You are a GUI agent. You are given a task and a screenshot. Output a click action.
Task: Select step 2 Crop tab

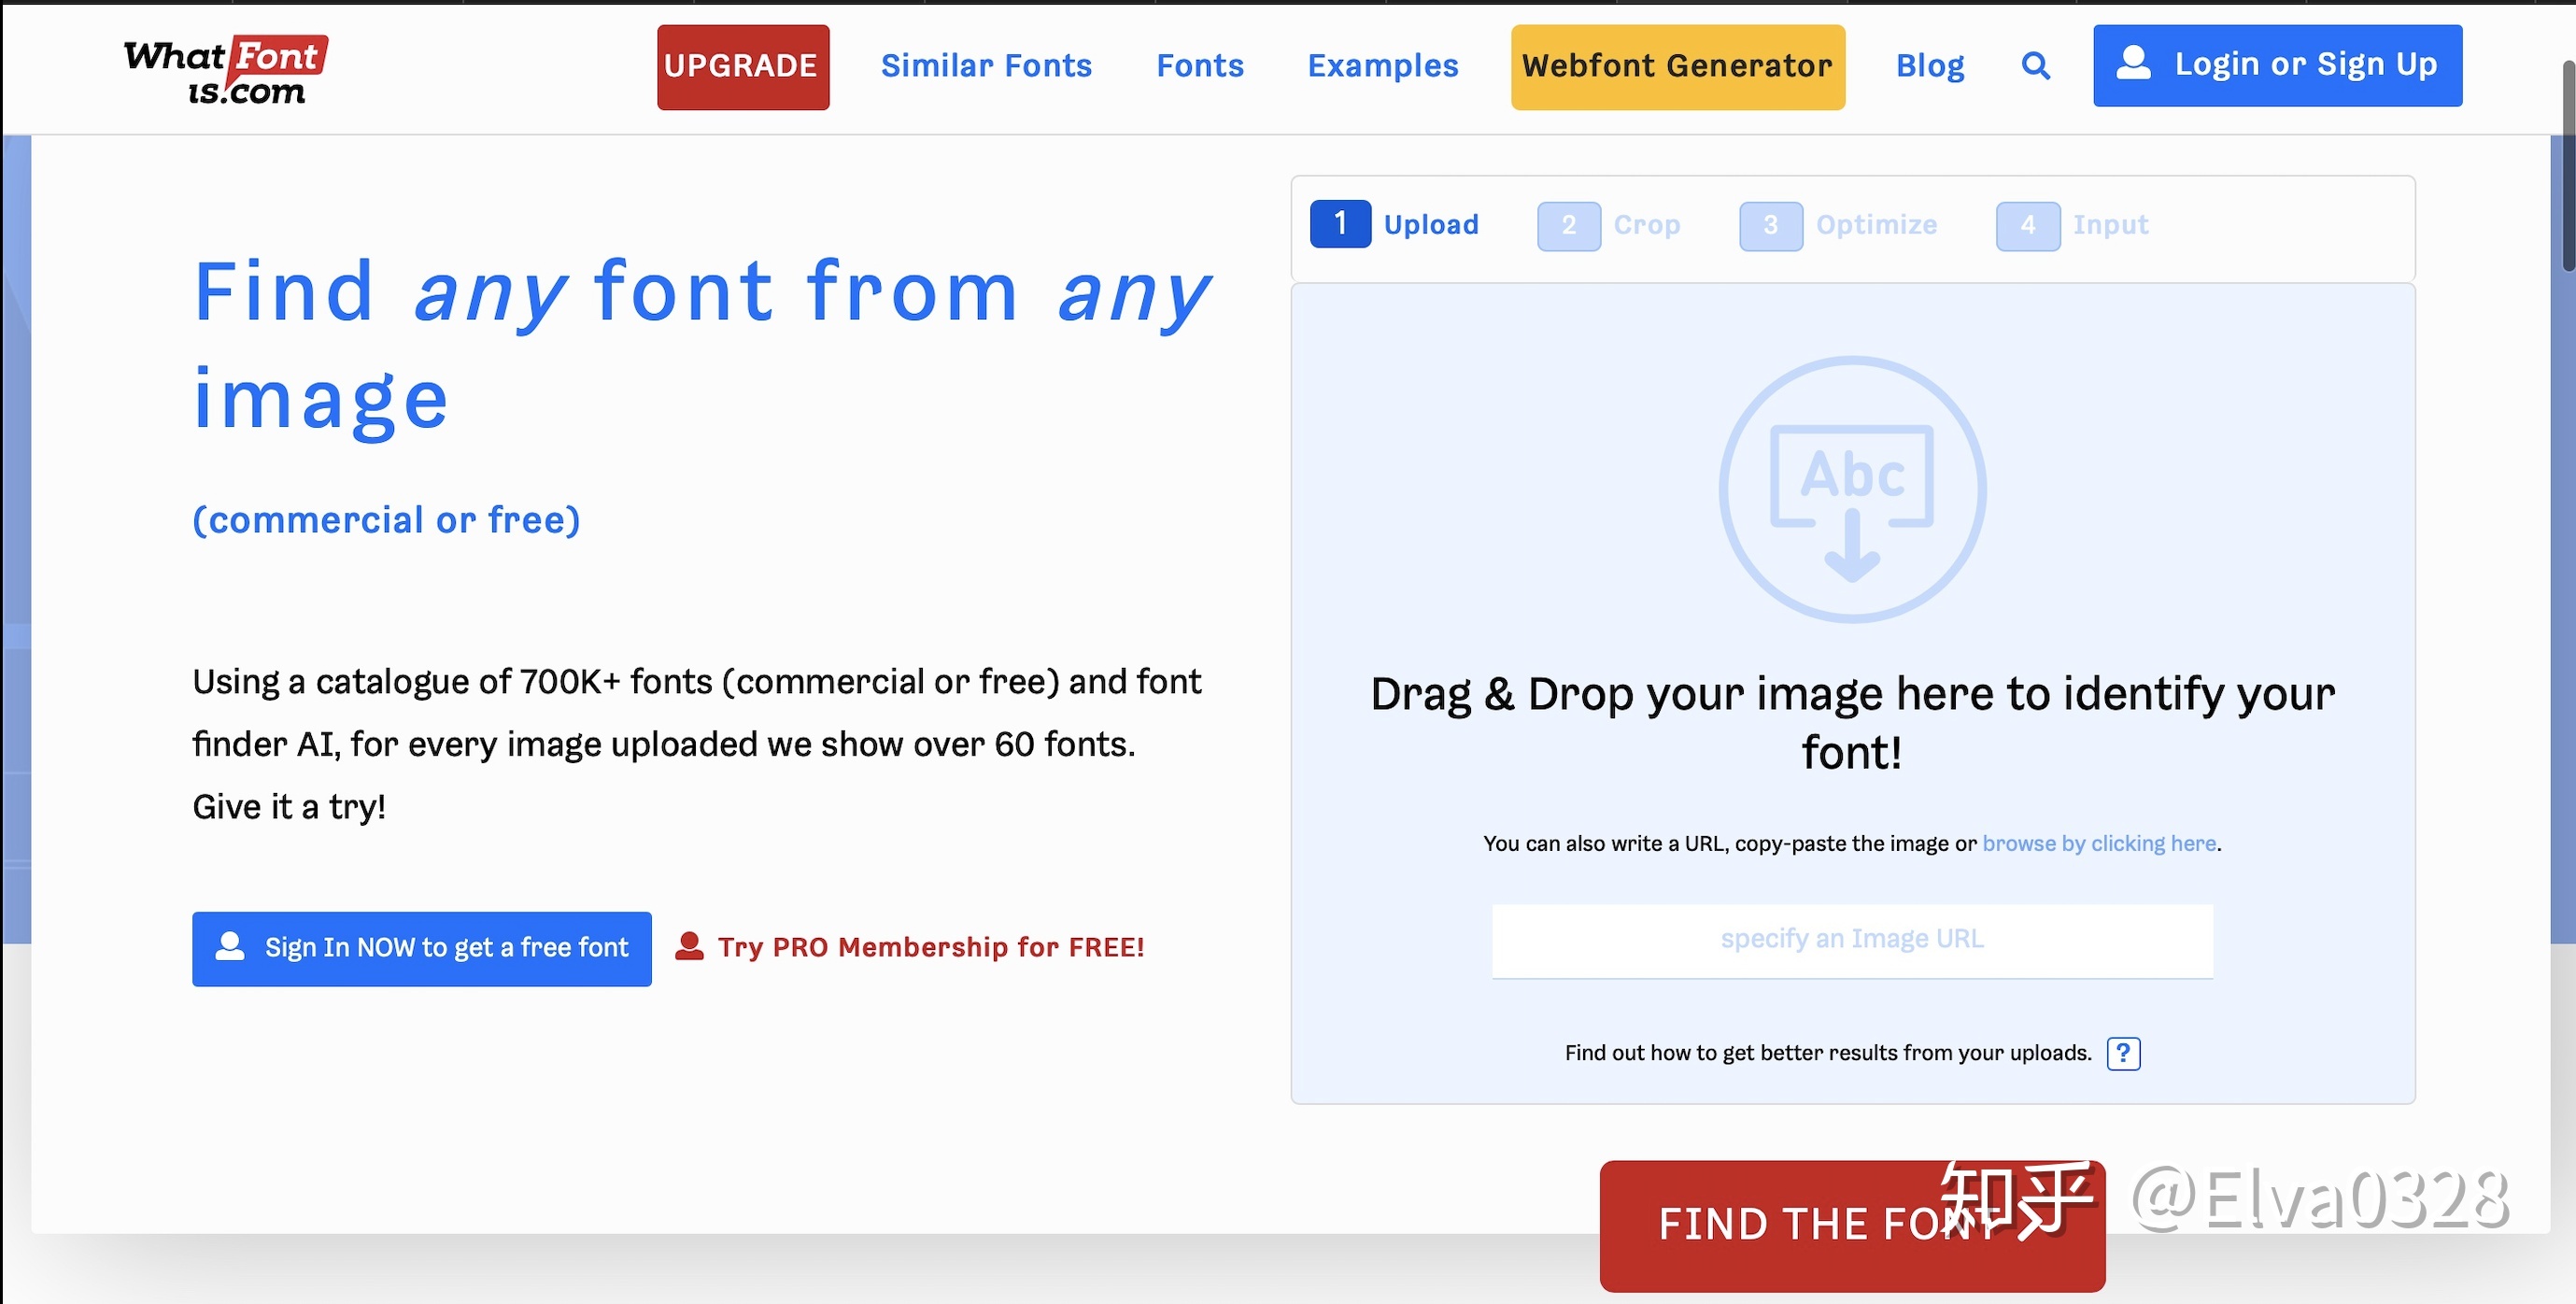(x=1608, y=225)
